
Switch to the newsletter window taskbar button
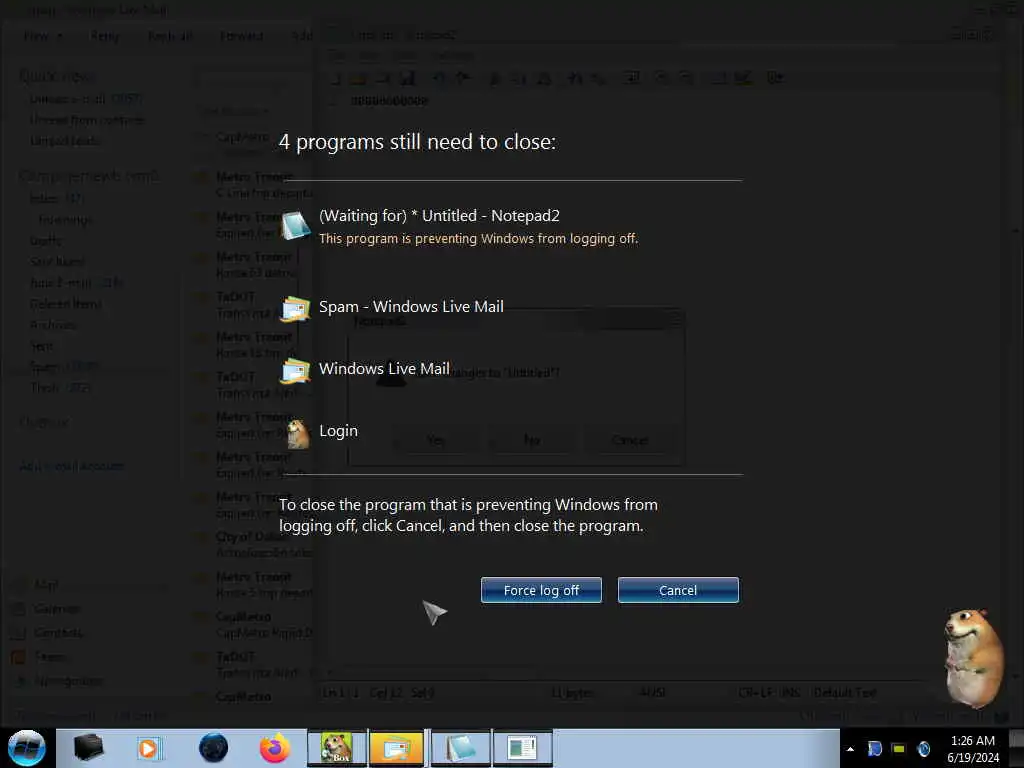(522, 748)
